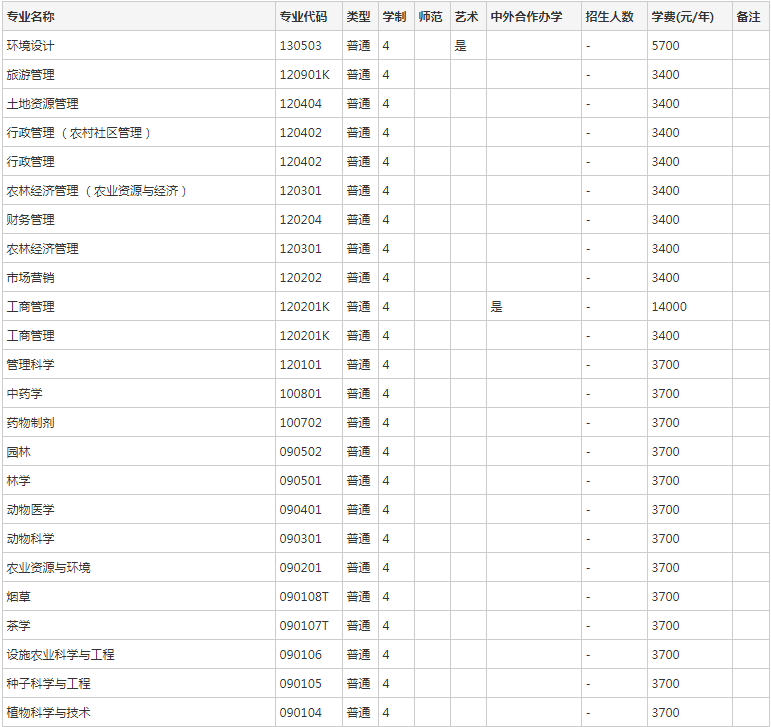Viewport: 771px width, 727px height.
Task: Click the 环境设计 major name
Action: click(x=31, y=46)
